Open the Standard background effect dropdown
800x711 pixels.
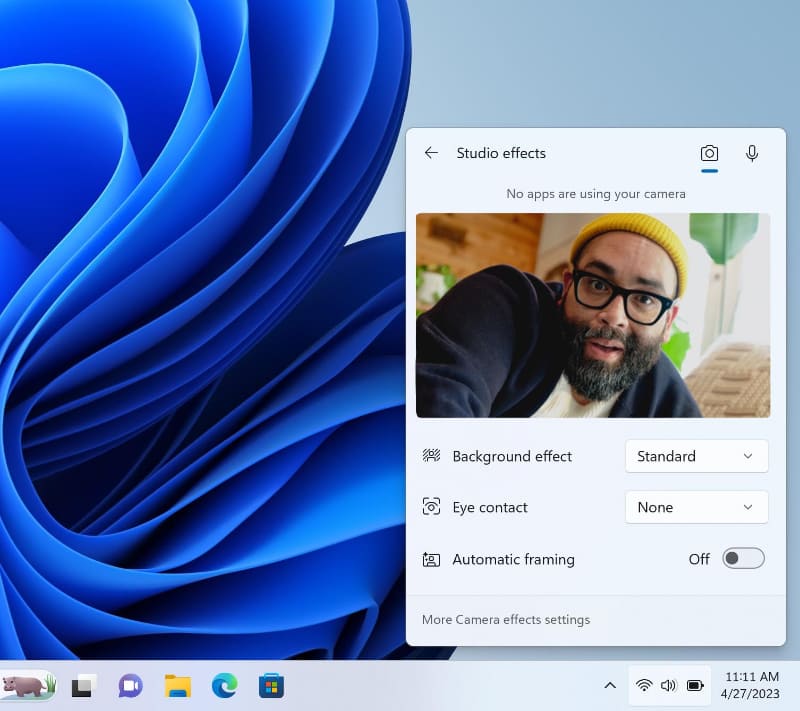click(696, 456)
